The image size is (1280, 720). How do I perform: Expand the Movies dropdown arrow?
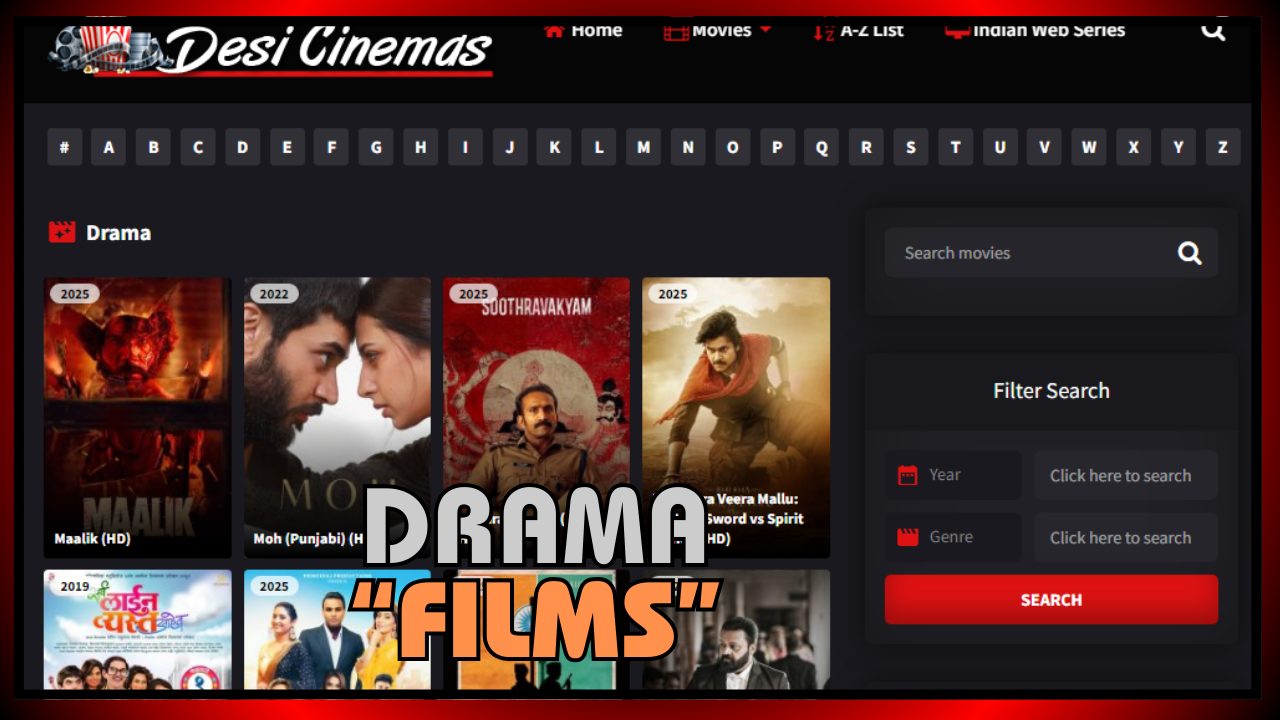click(x=766, y=30)
